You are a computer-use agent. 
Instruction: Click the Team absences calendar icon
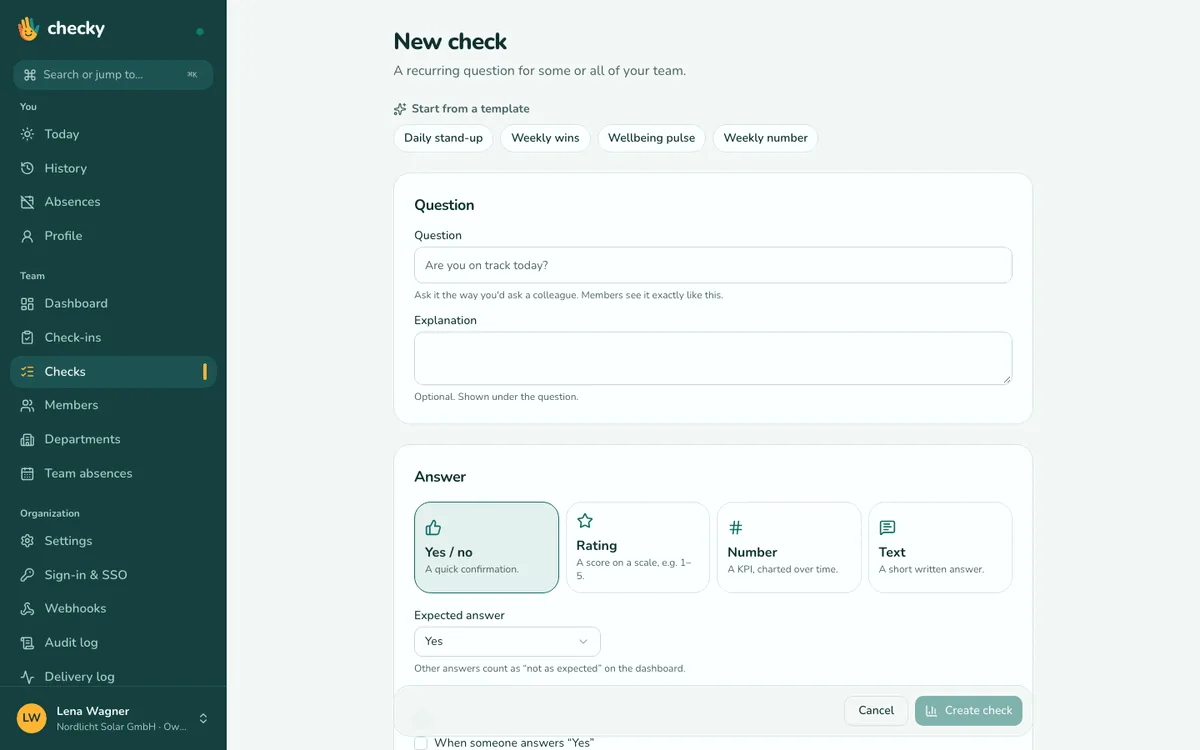coord(27,473)
